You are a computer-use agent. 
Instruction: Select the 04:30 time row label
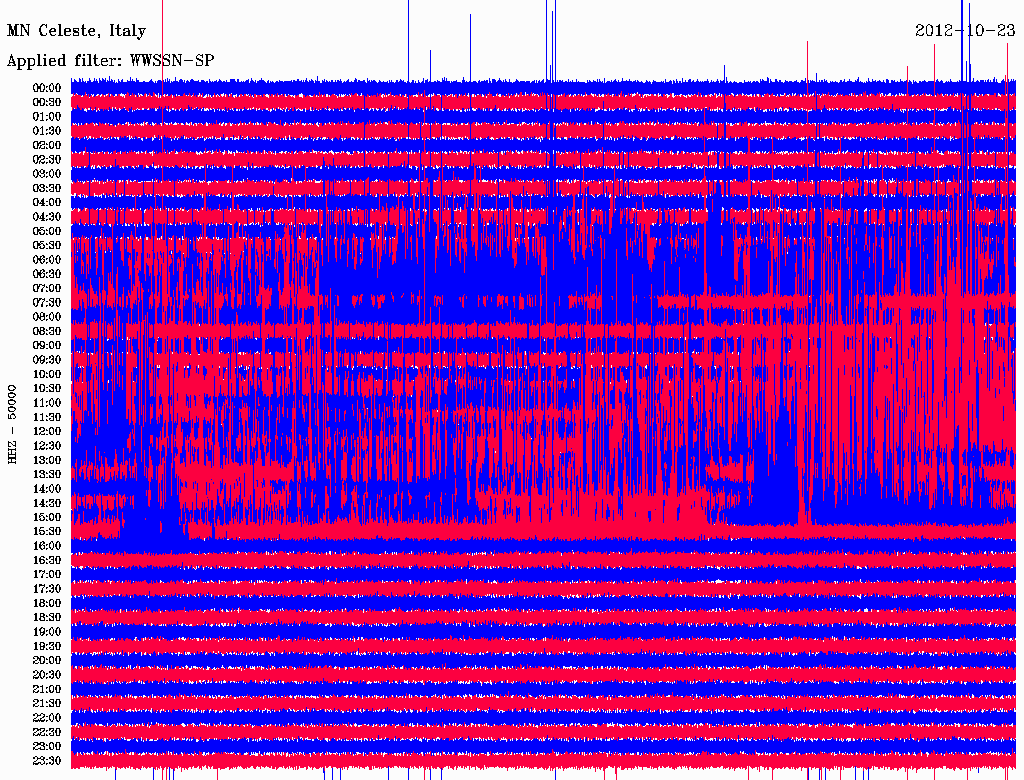pyautogui.click(x=47, y=217)
